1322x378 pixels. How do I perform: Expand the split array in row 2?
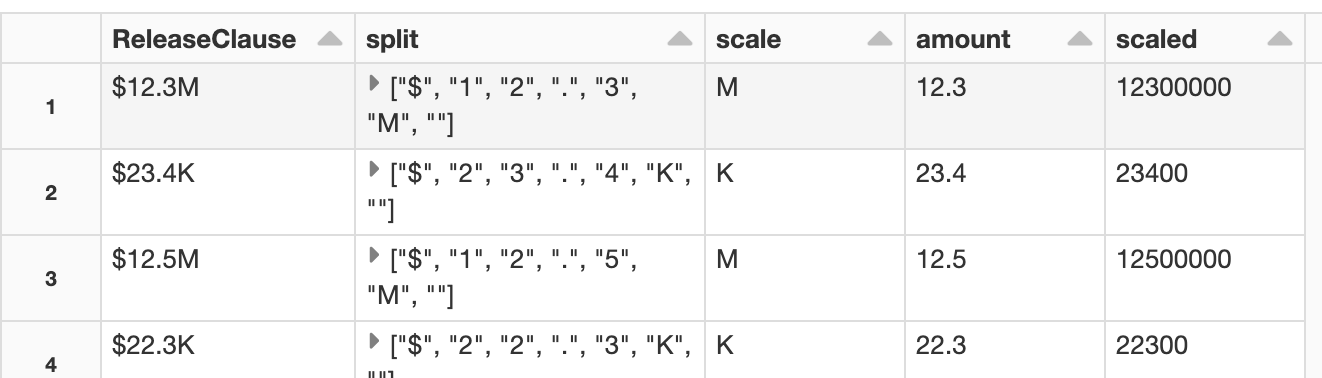374,174
